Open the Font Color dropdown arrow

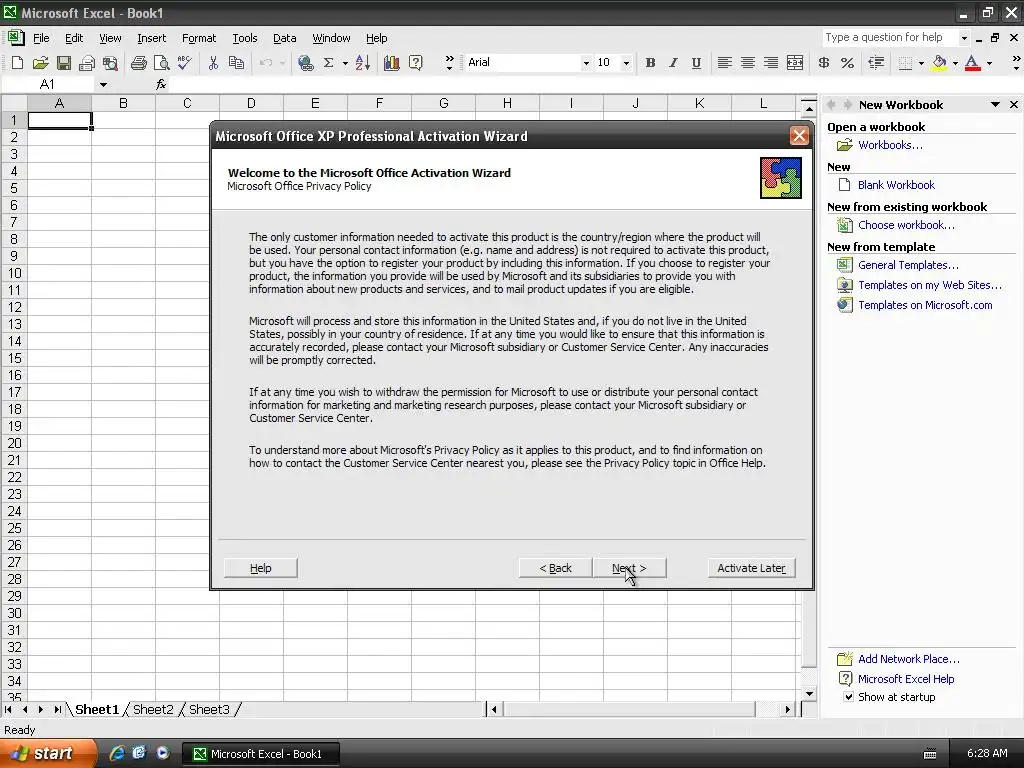pos(989,63)
